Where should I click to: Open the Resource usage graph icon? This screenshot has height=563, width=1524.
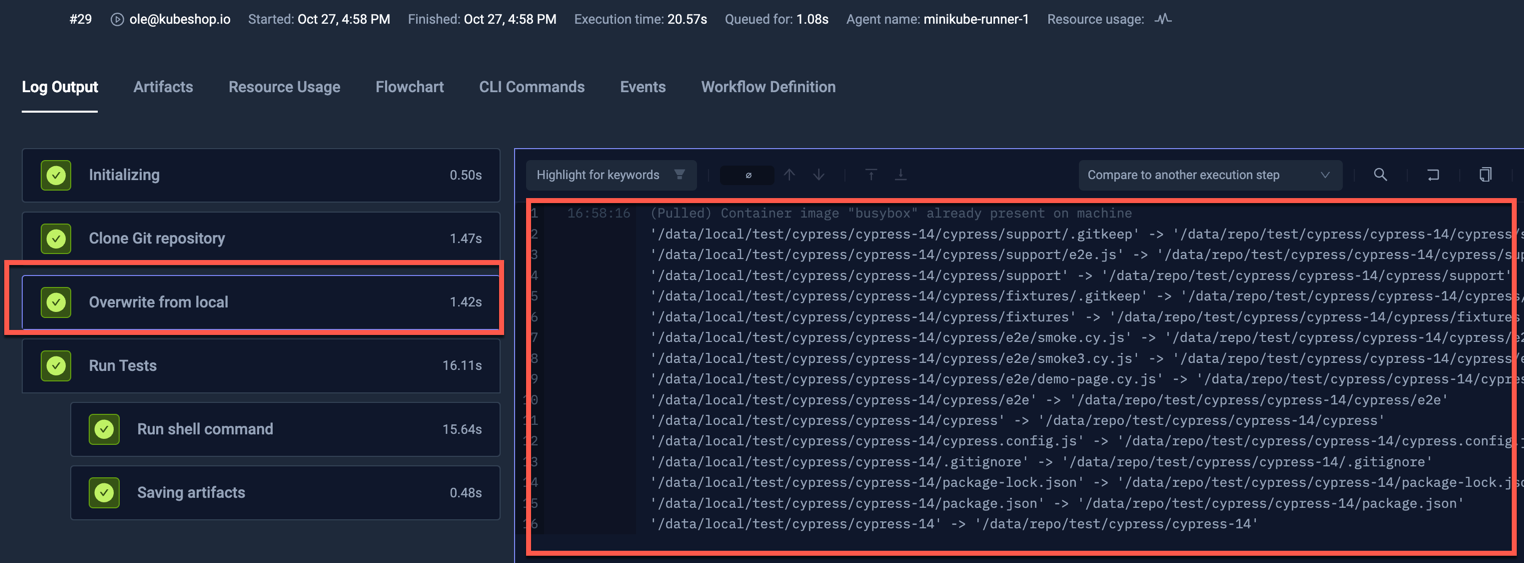tap(1163, 19)
